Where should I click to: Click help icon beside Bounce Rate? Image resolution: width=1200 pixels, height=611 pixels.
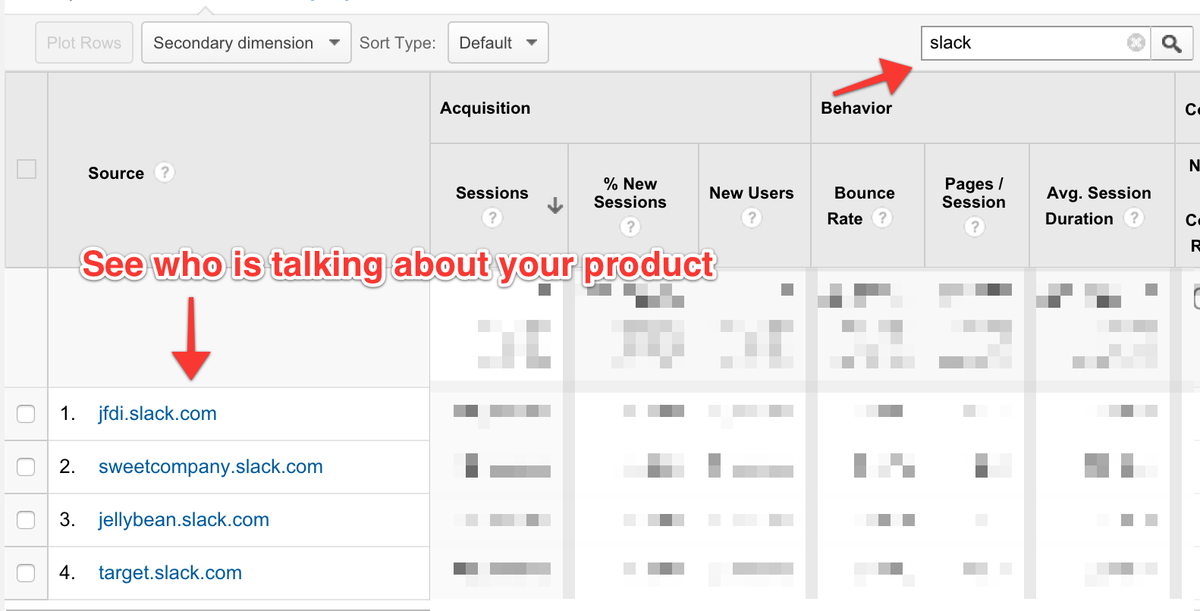[x=881, y=218]
